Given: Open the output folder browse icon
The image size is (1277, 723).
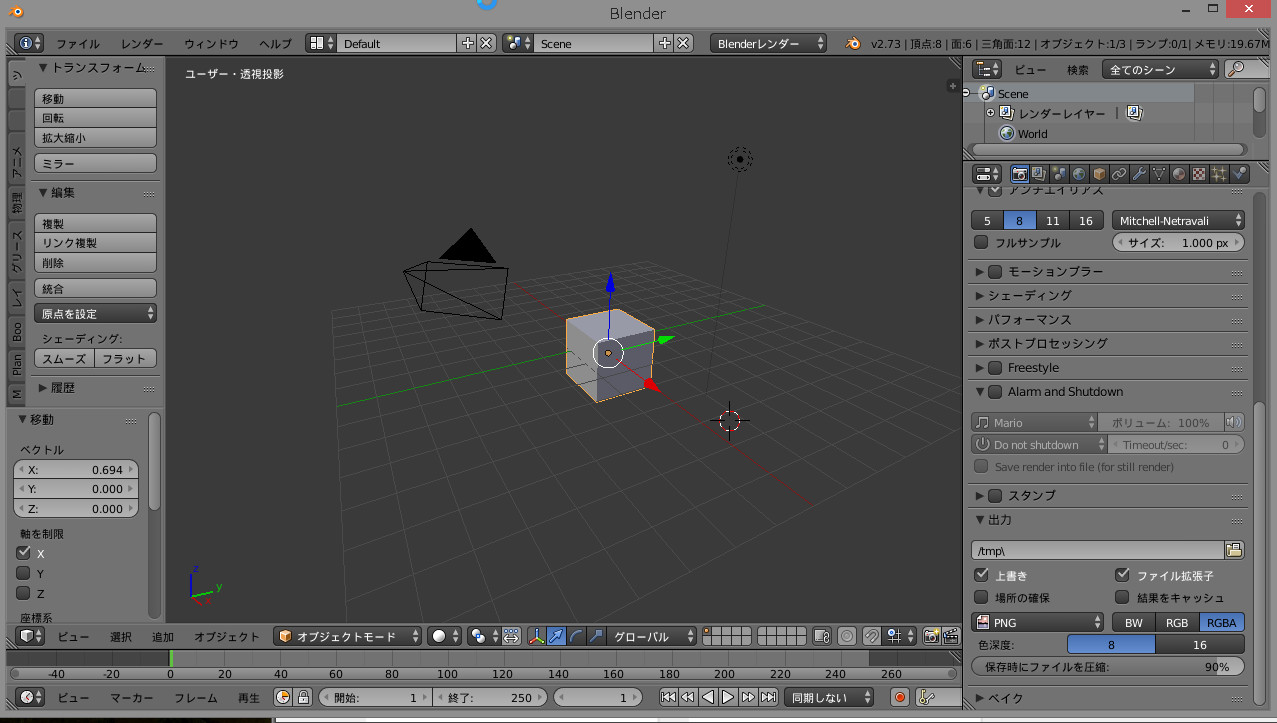Looking at the screenshot, I should coord(1234,550).
